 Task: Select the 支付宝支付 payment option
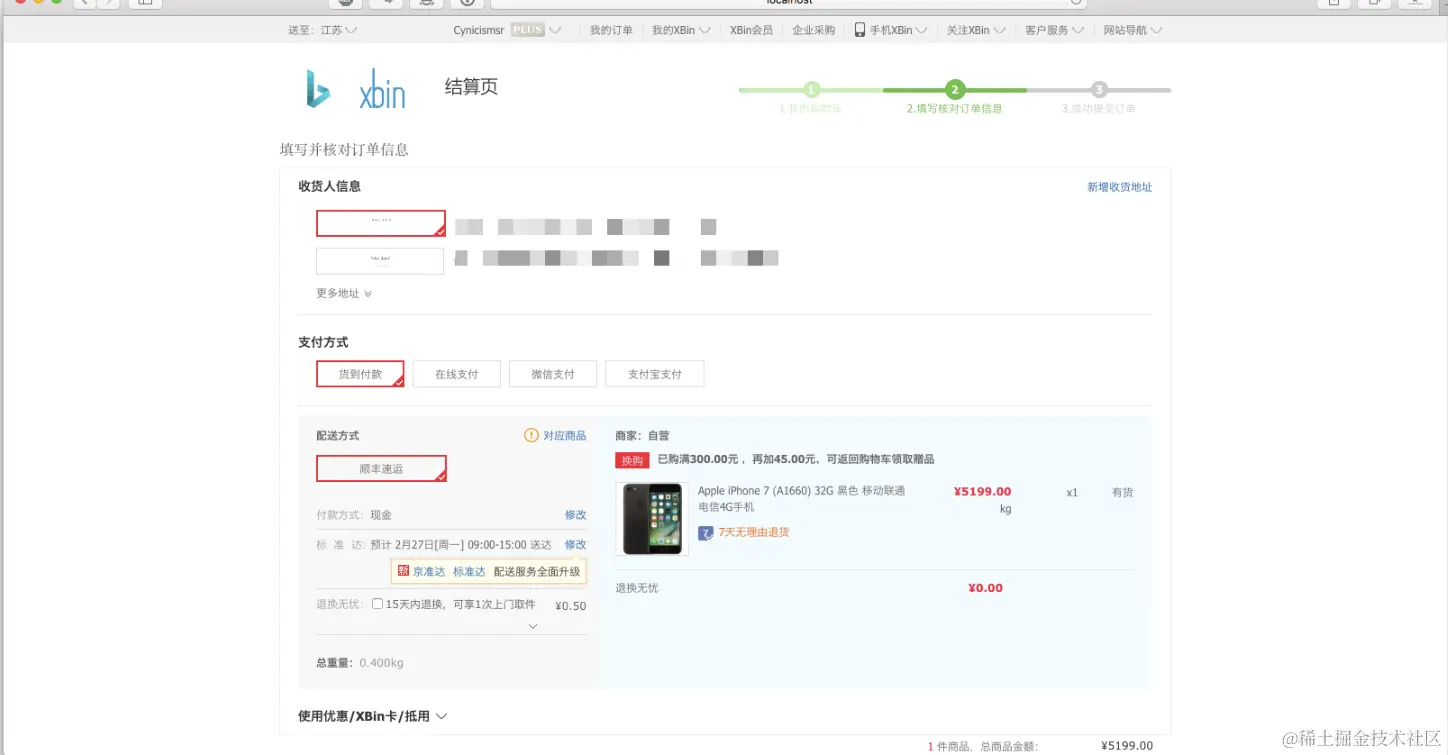(x=655, y=374)
